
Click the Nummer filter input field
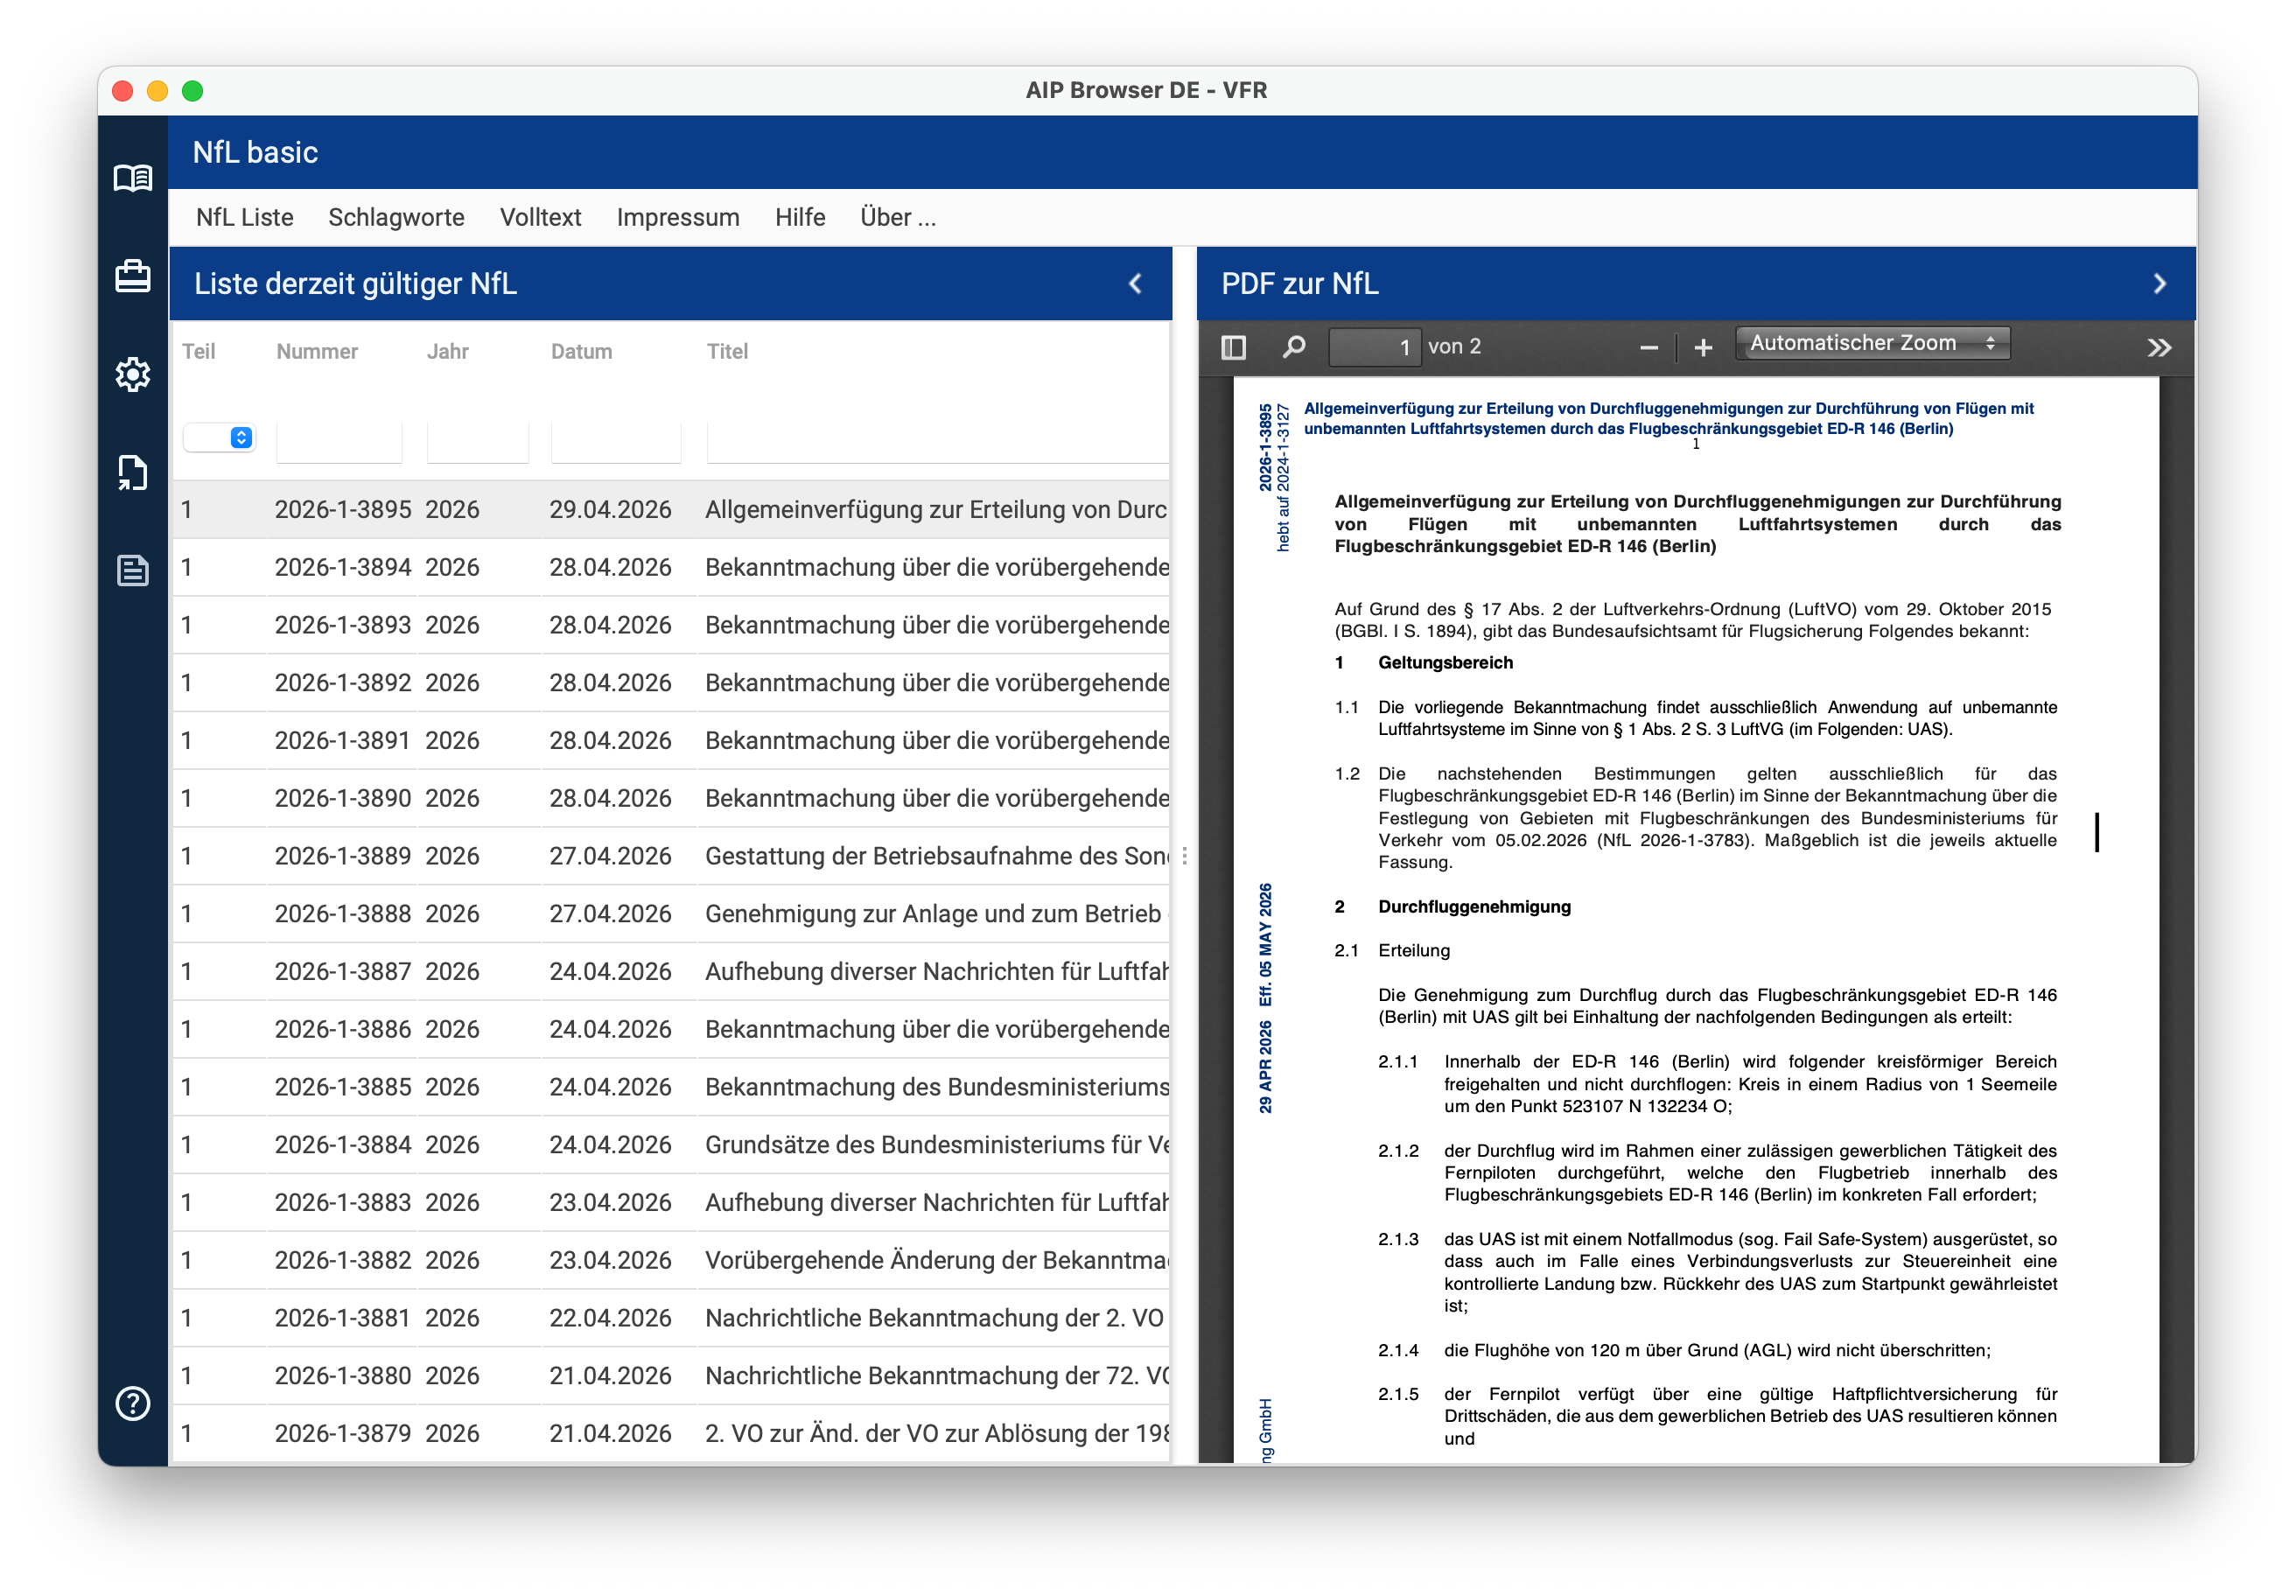point(339,440)
